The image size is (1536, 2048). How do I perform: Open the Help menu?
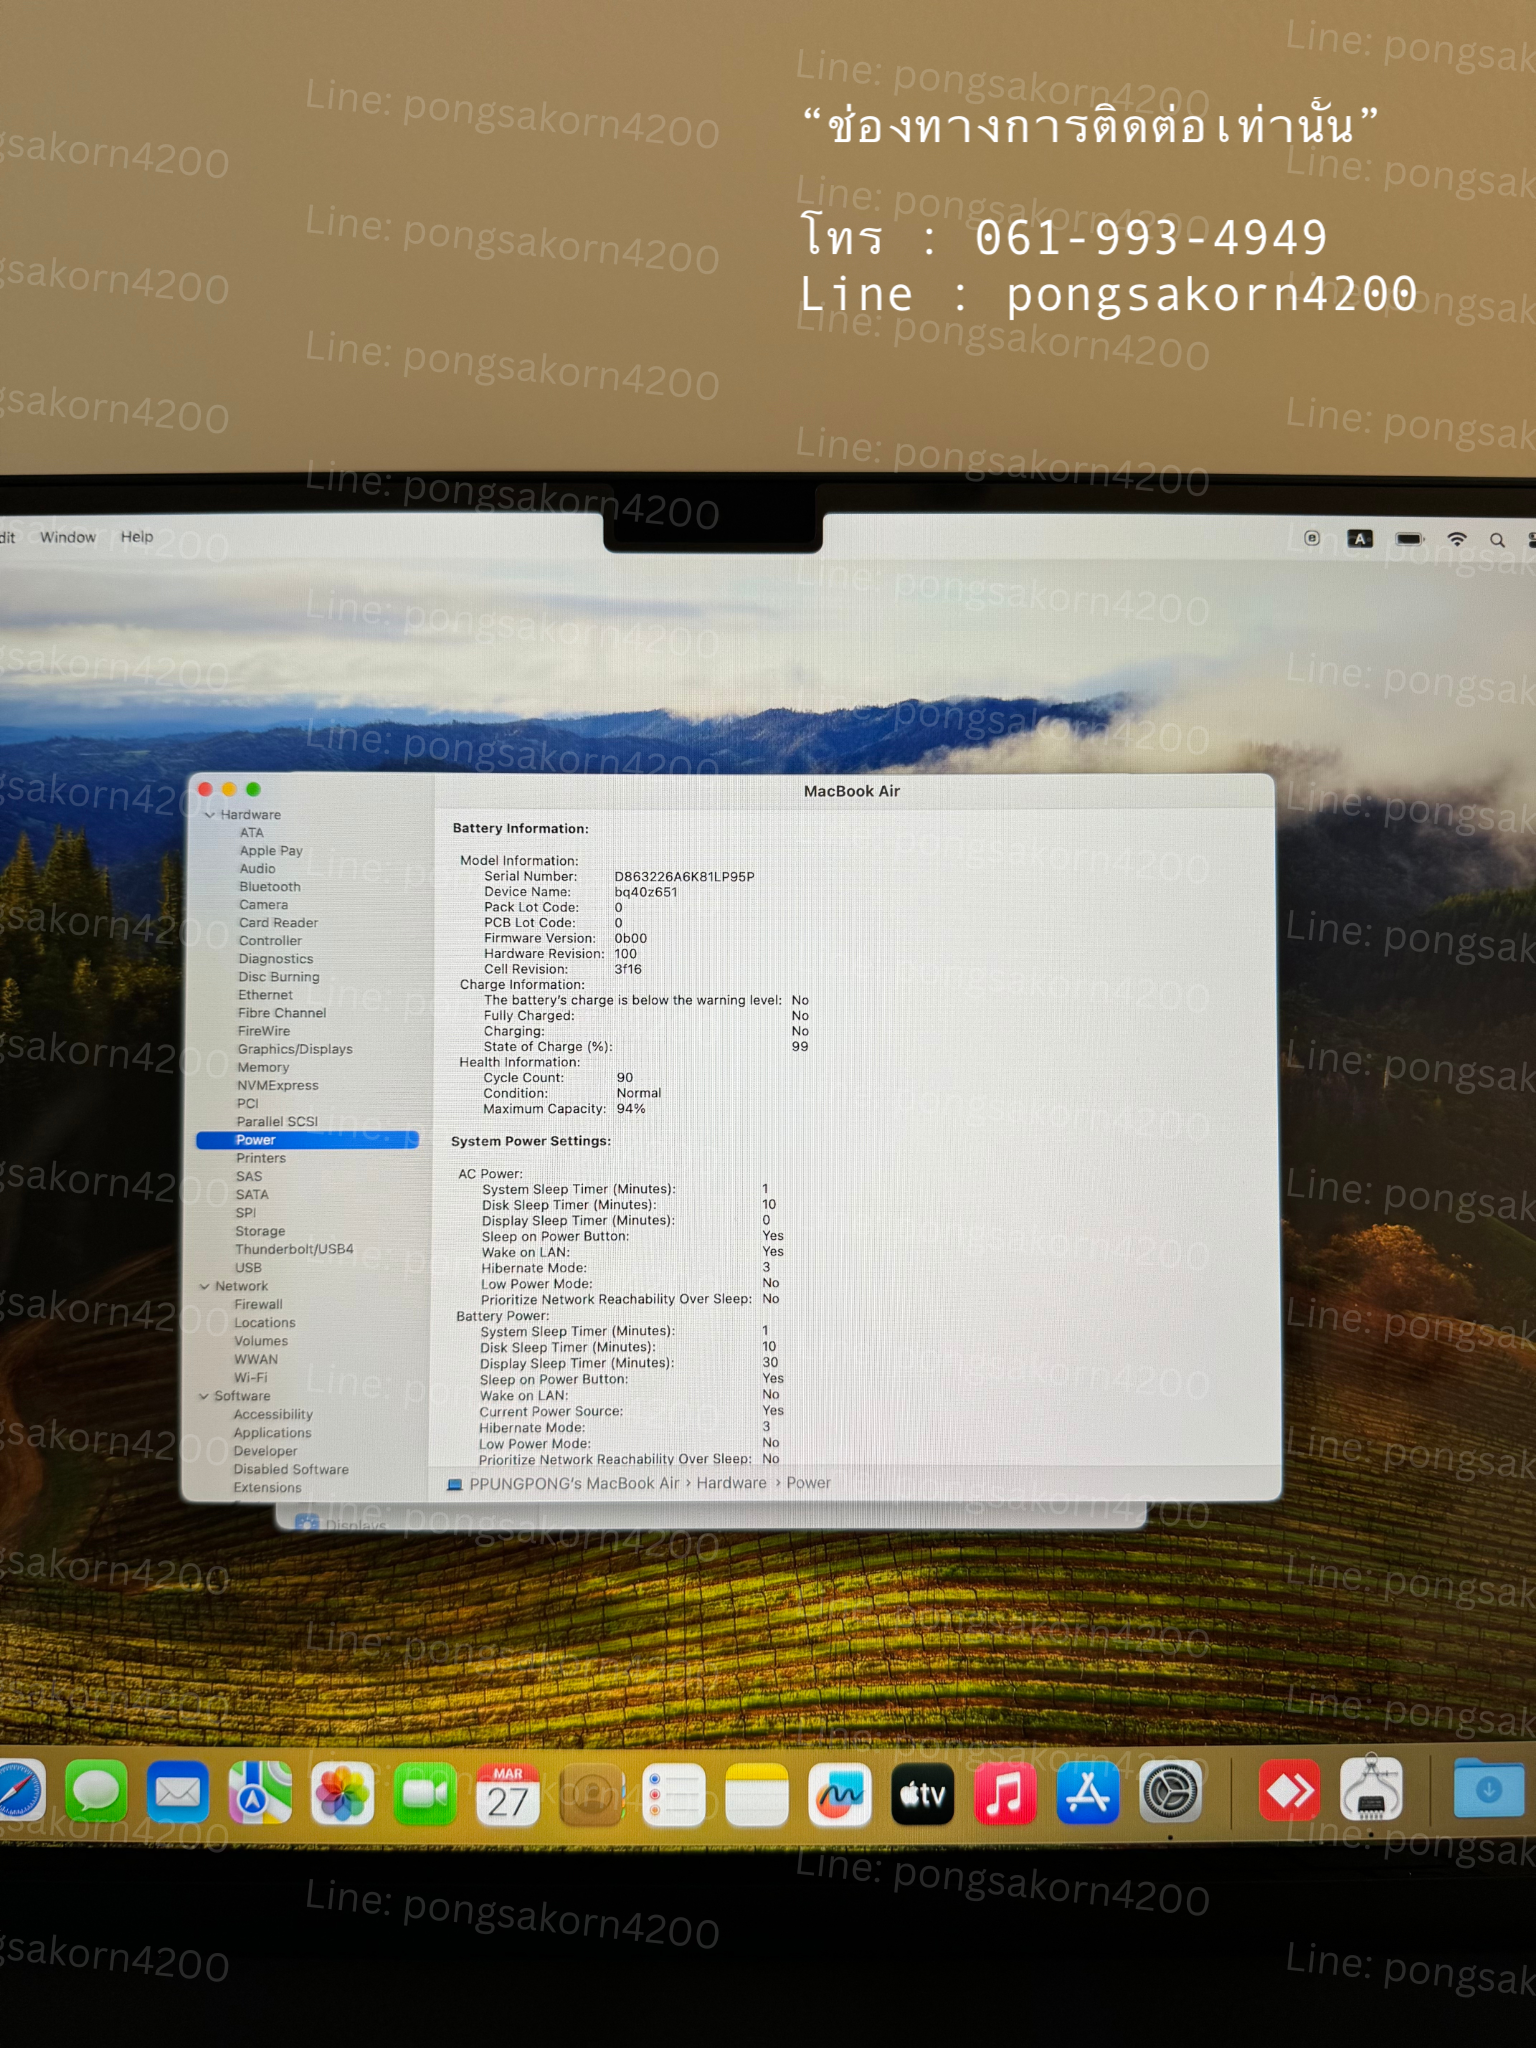click(x=137, y=537)
